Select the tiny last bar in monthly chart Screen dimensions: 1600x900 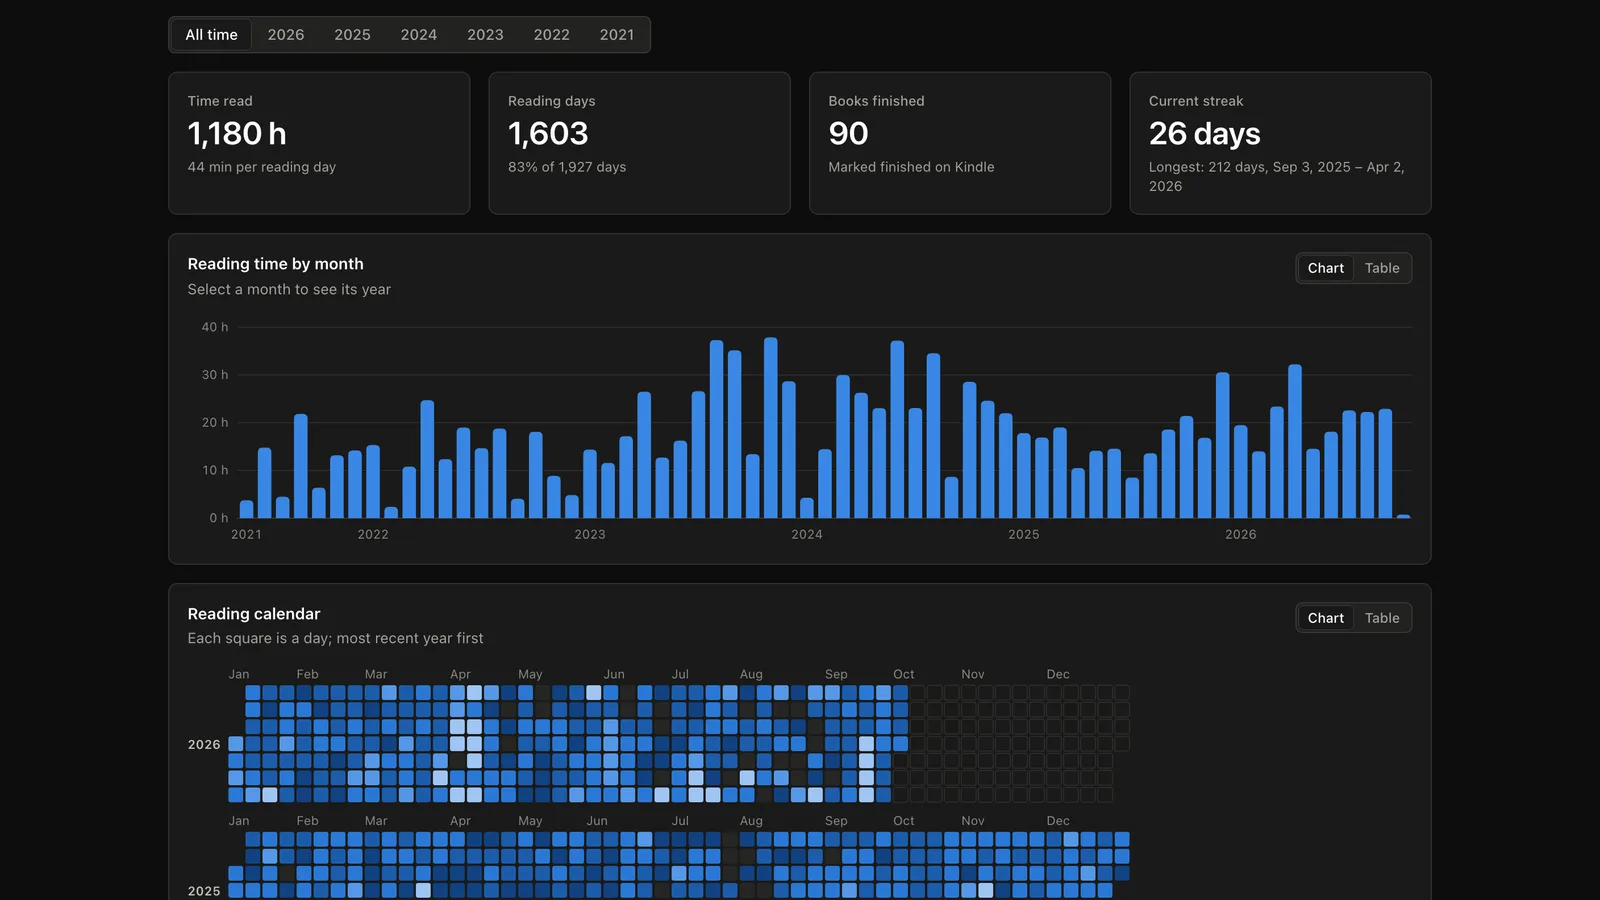coord(1403,516)
